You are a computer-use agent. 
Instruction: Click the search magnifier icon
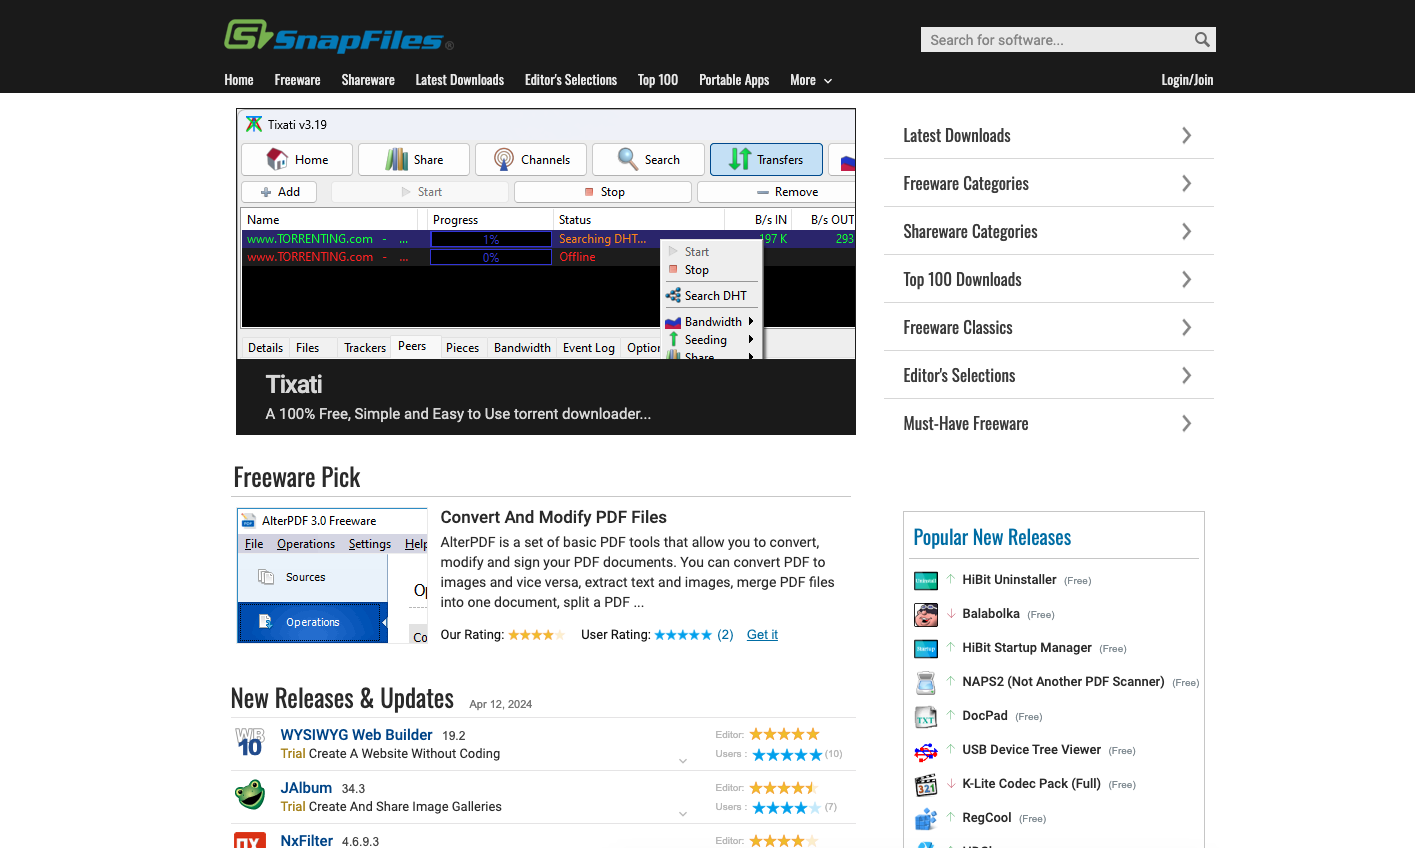[x=1202, y=40]
